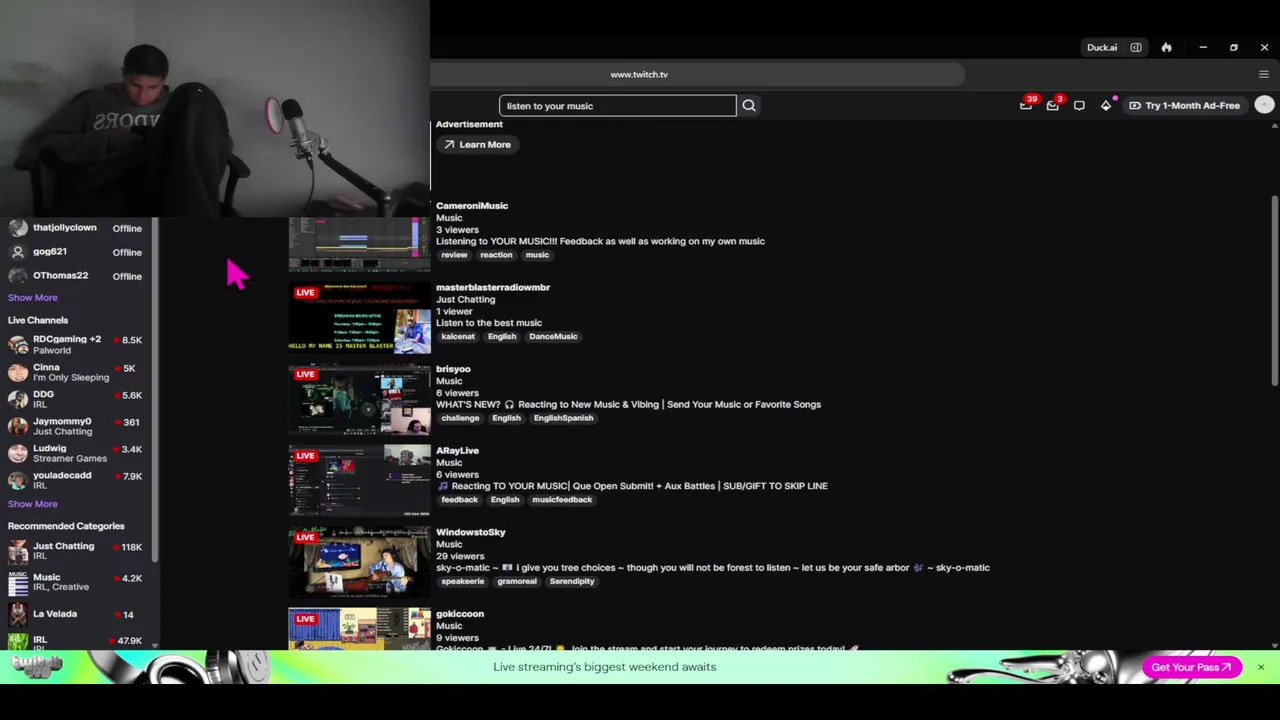Click 'Listening to YOUR MUSIC!!! Feedback' stream title

tap(600, 241)
